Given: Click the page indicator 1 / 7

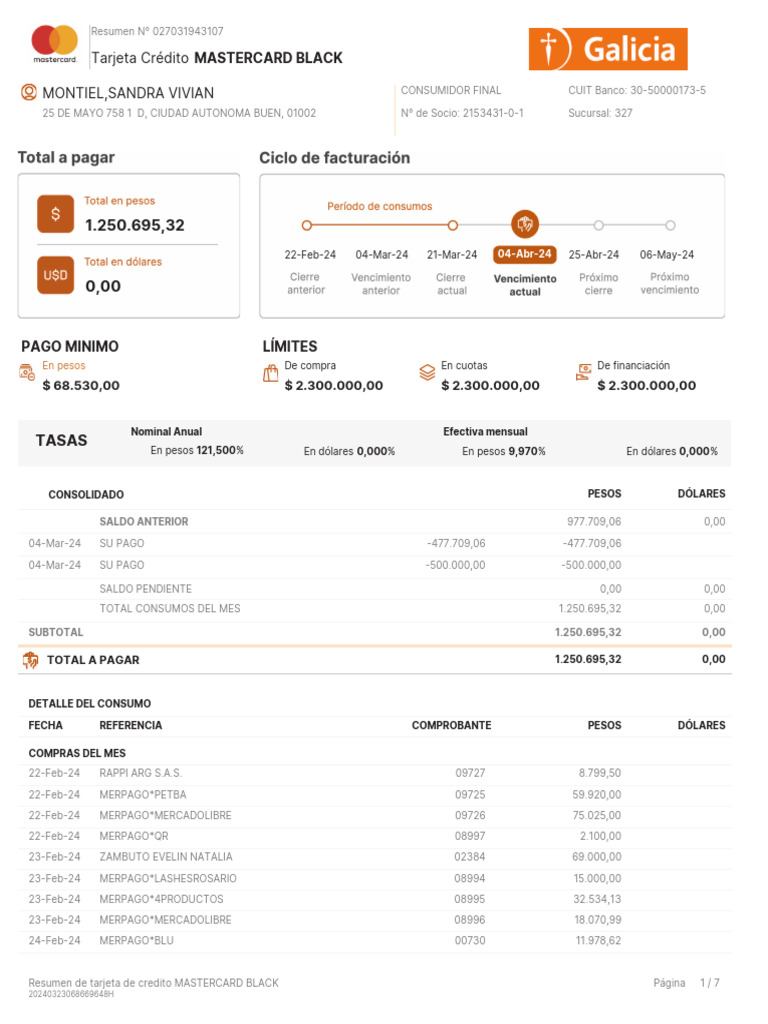Looking at the screenshot, I should coord(710,983).
